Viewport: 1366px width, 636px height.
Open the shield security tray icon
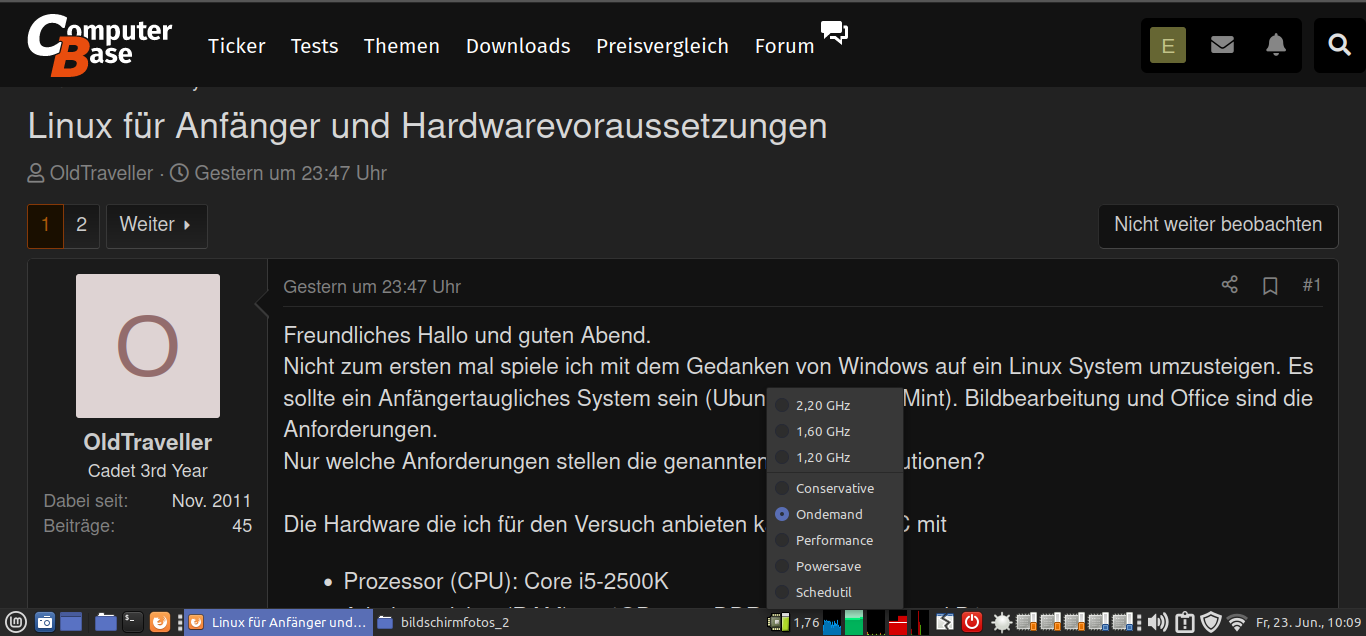pyautogui.click(x=1211, y=622)
